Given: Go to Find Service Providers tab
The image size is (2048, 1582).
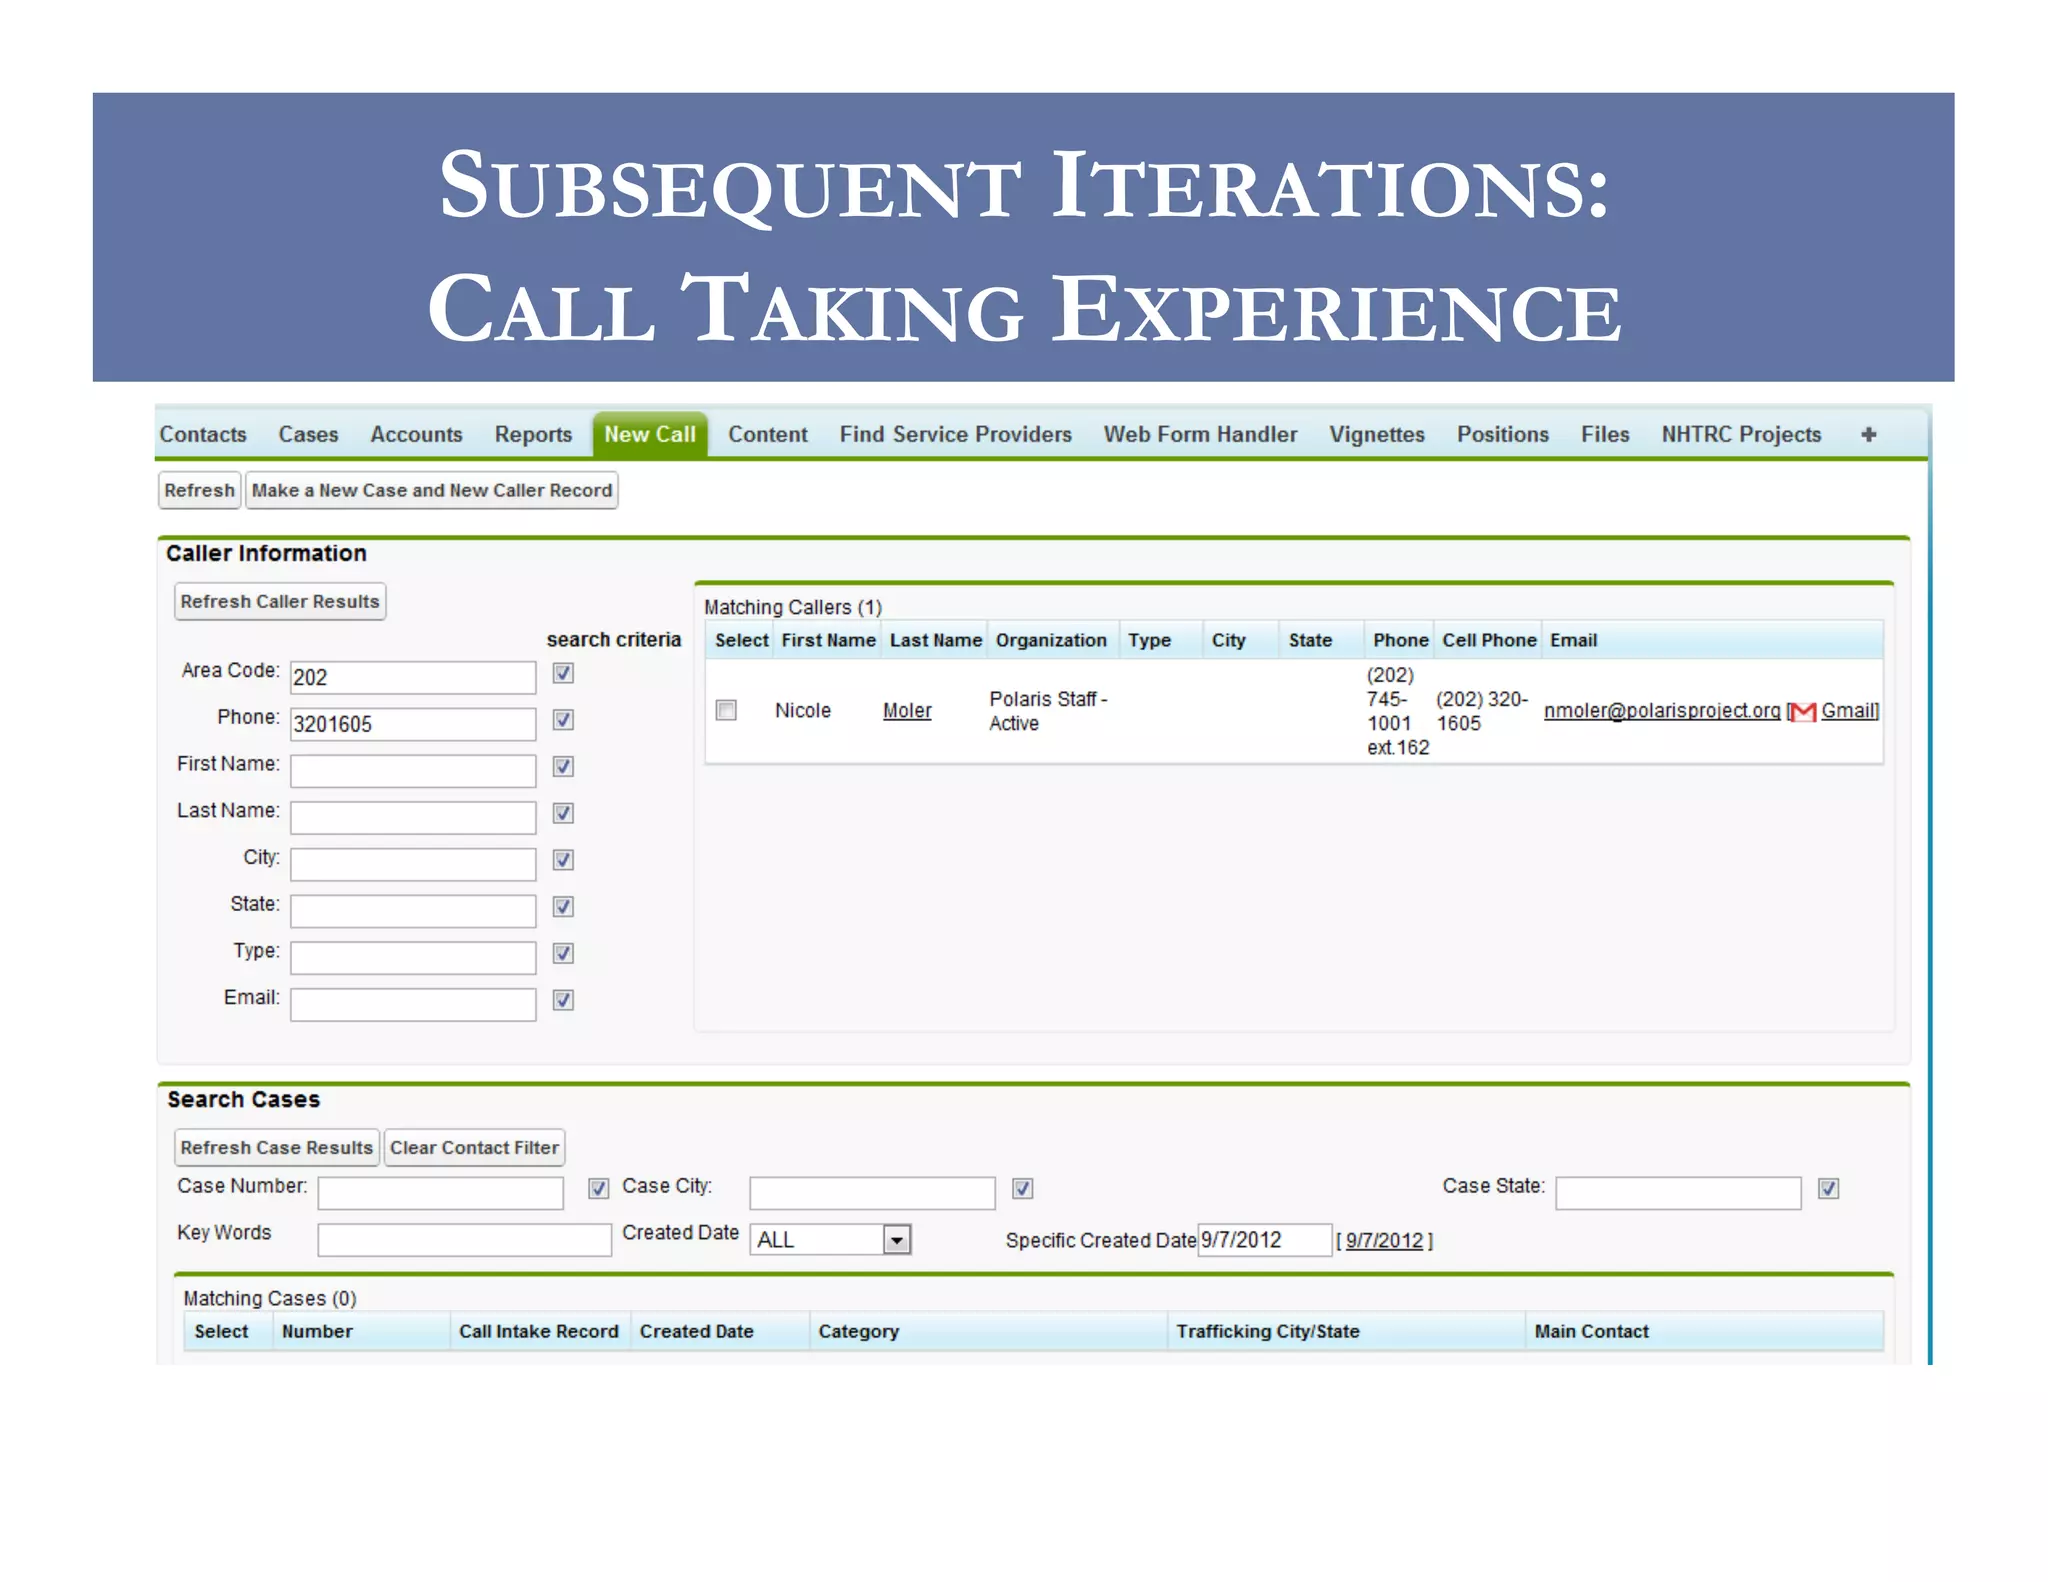Looking at the screenshot, I should pos(955,434).
